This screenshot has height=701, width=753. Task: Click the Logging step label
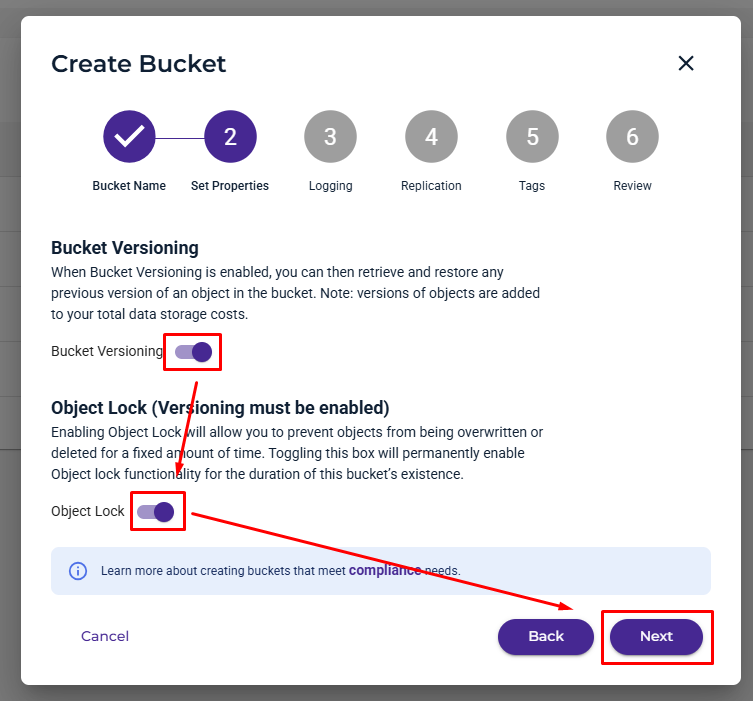[330, 186]
